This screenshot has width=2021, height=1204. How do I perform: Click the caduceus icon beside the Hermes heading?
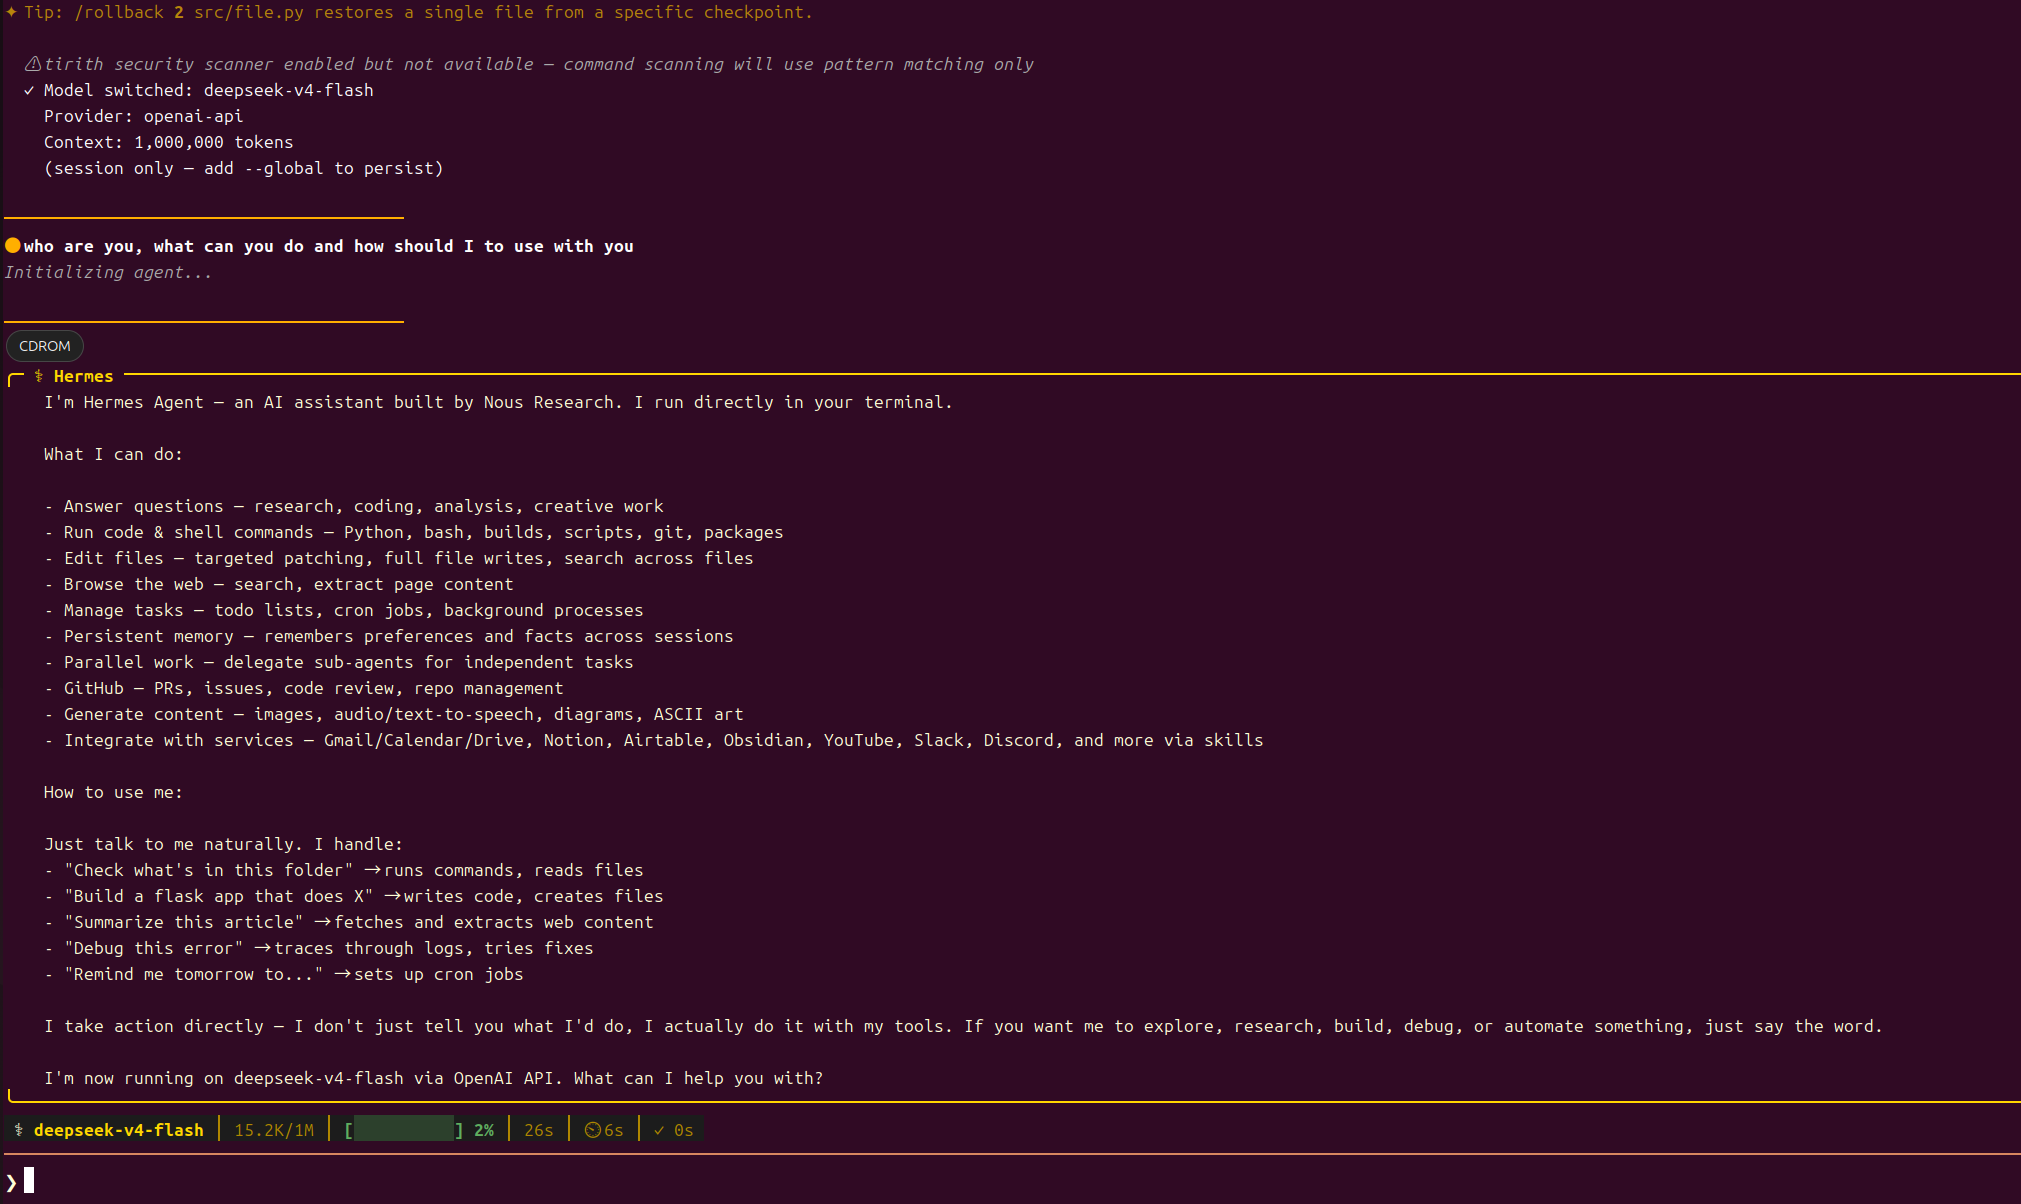coord(39,376)
